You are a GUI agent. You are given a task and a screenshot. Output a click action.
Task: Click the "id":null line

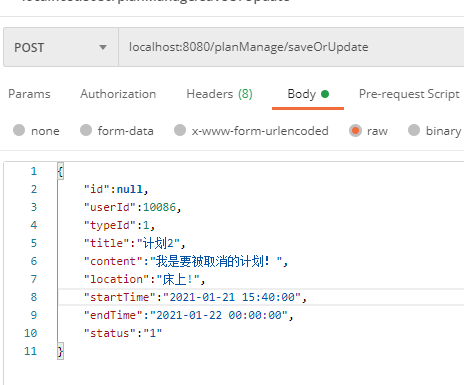[x=116, y=189]
